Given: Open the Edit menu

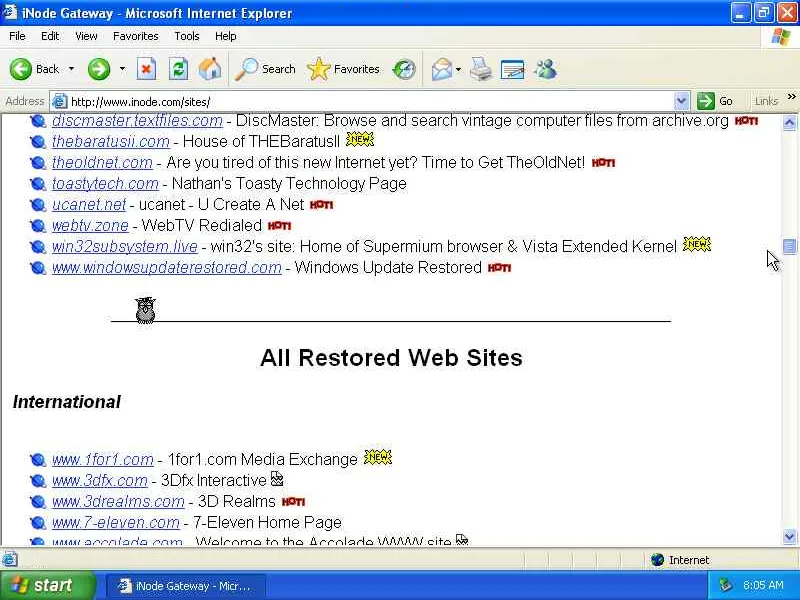Looking at the screenshot, I should click(x=50, y=36).
